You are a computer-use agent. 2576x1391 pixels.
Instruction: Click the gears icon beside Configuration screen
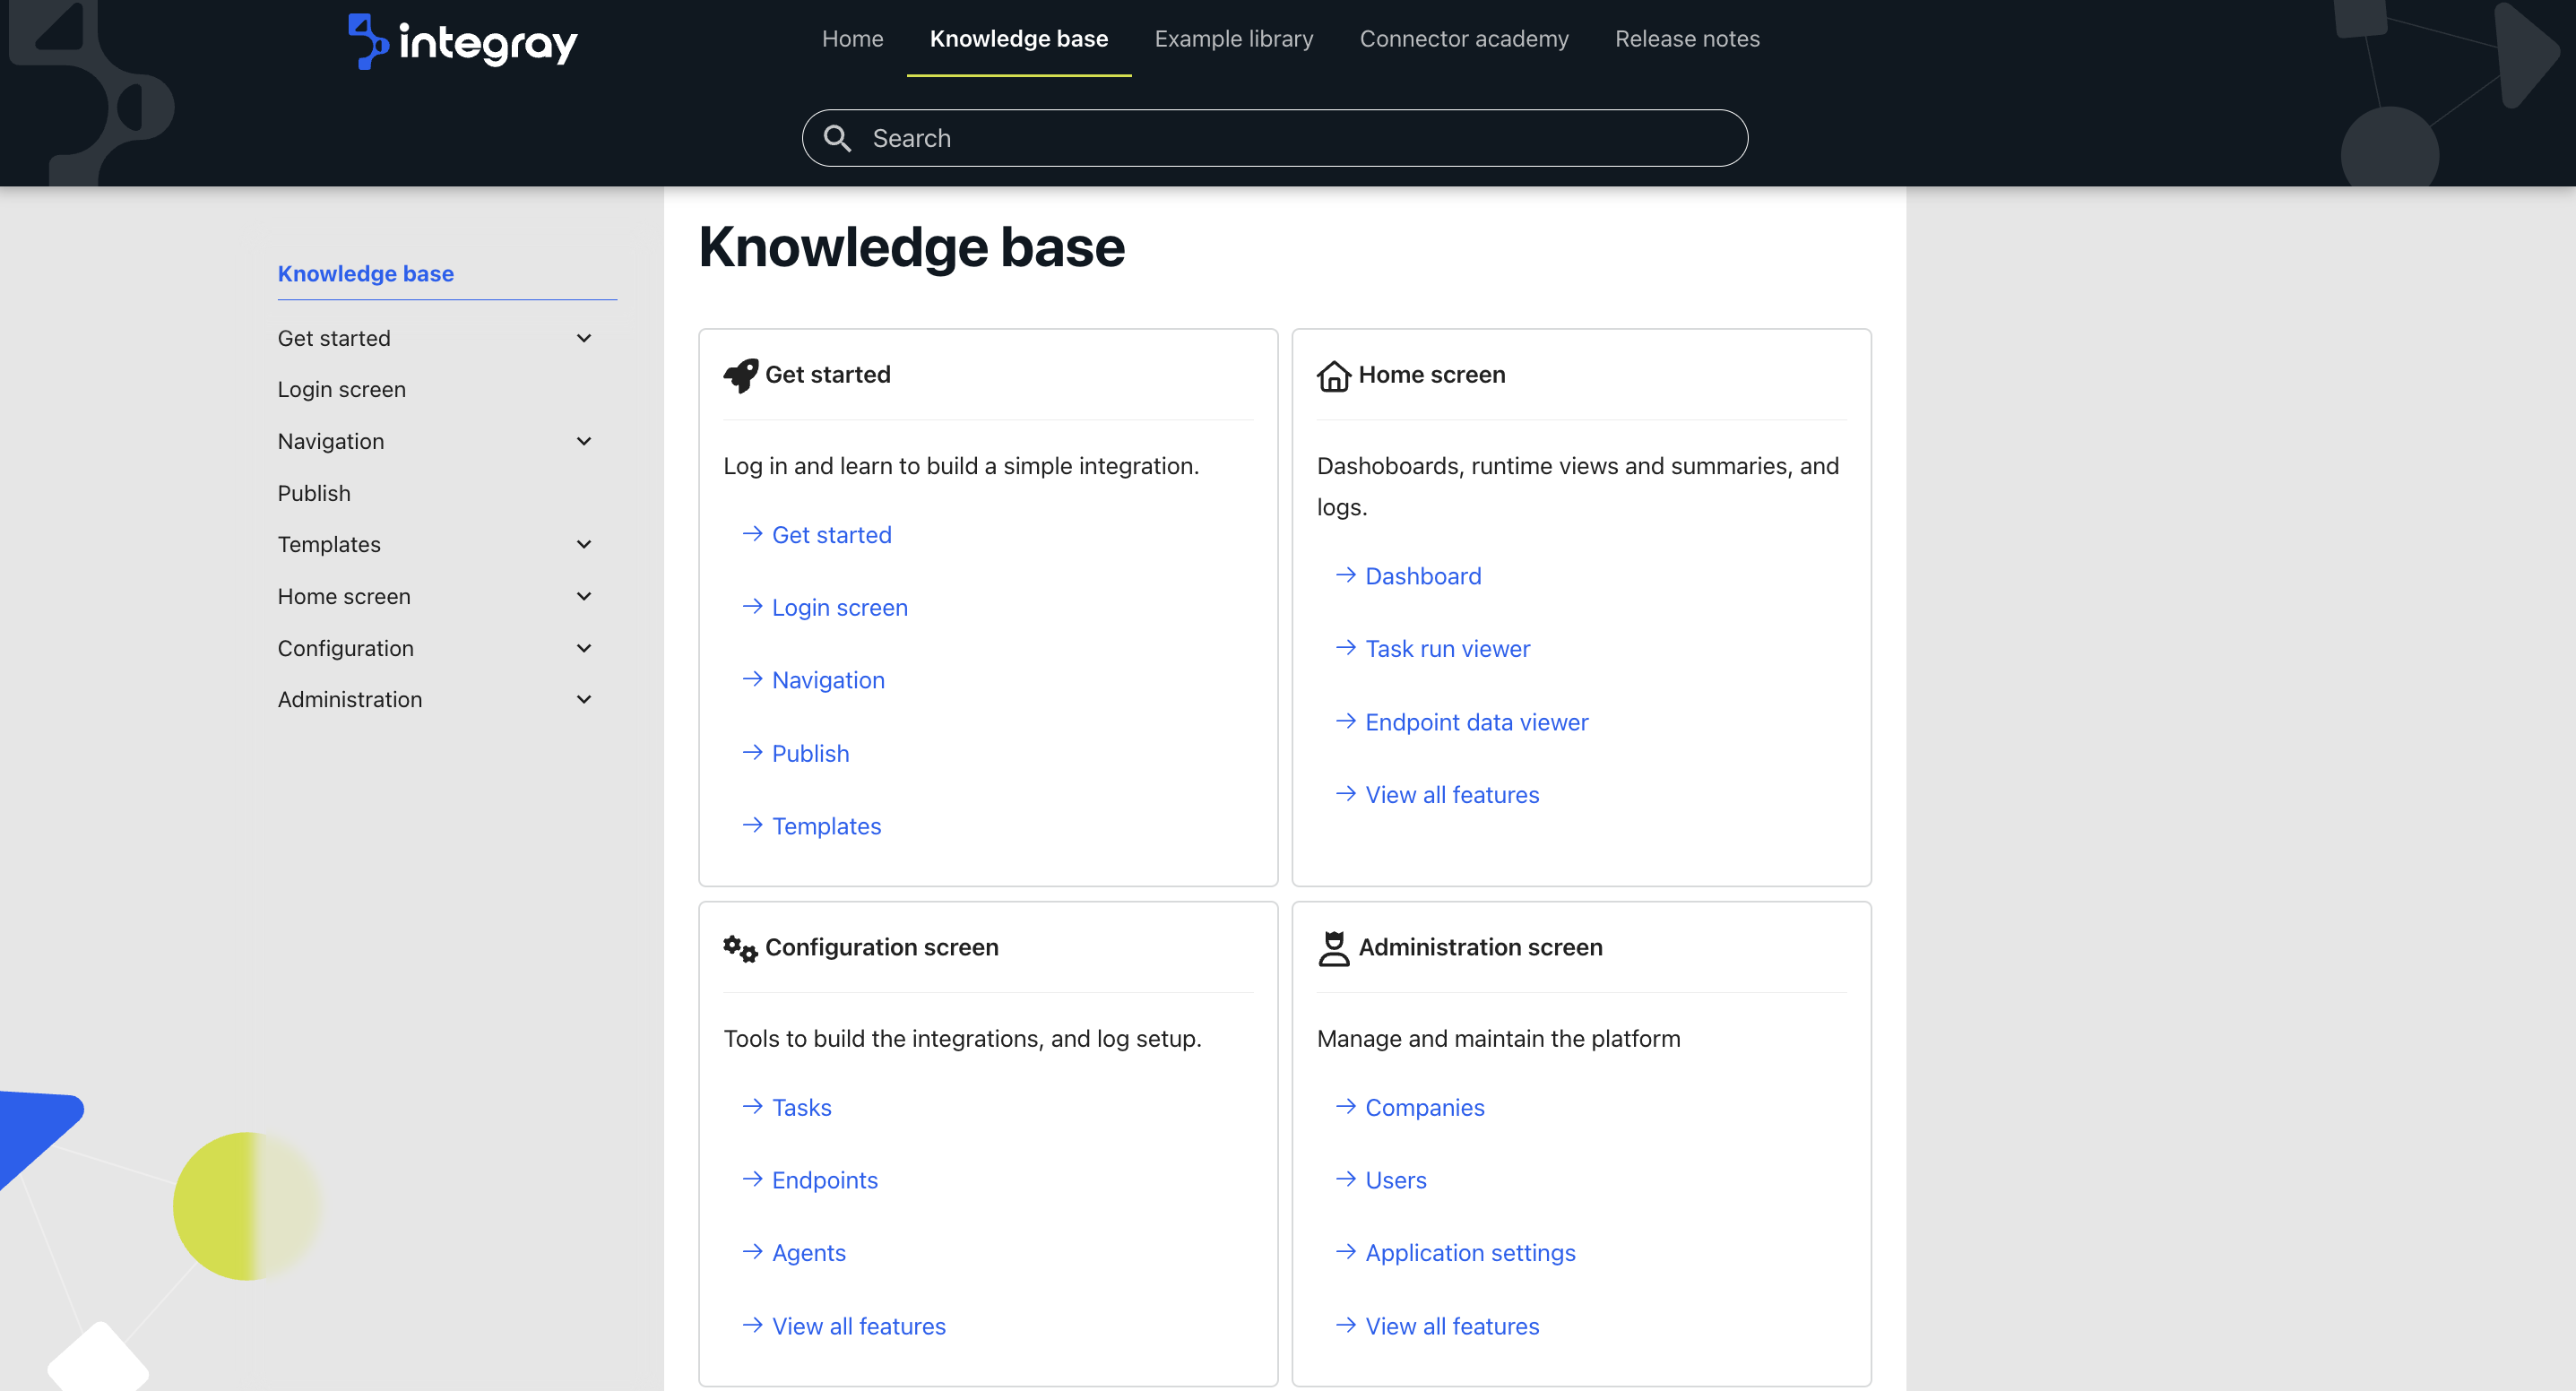(740, 948)
